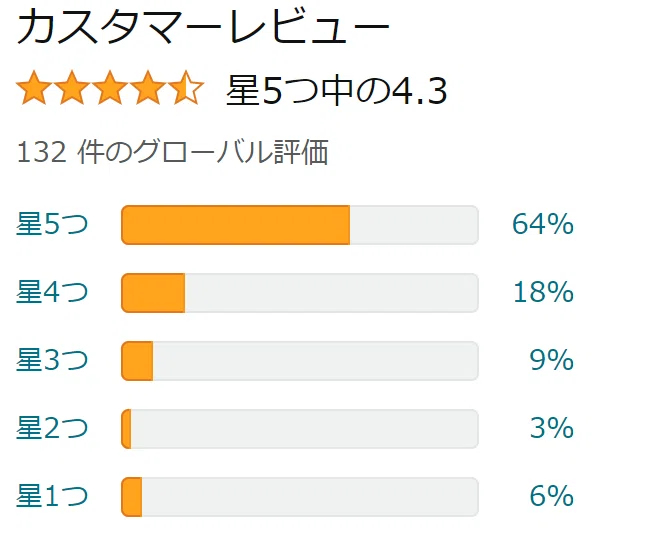Viewport: 668px width, 551px height.
Task: Click the 18% percentage link
Action: coord(543,292)
